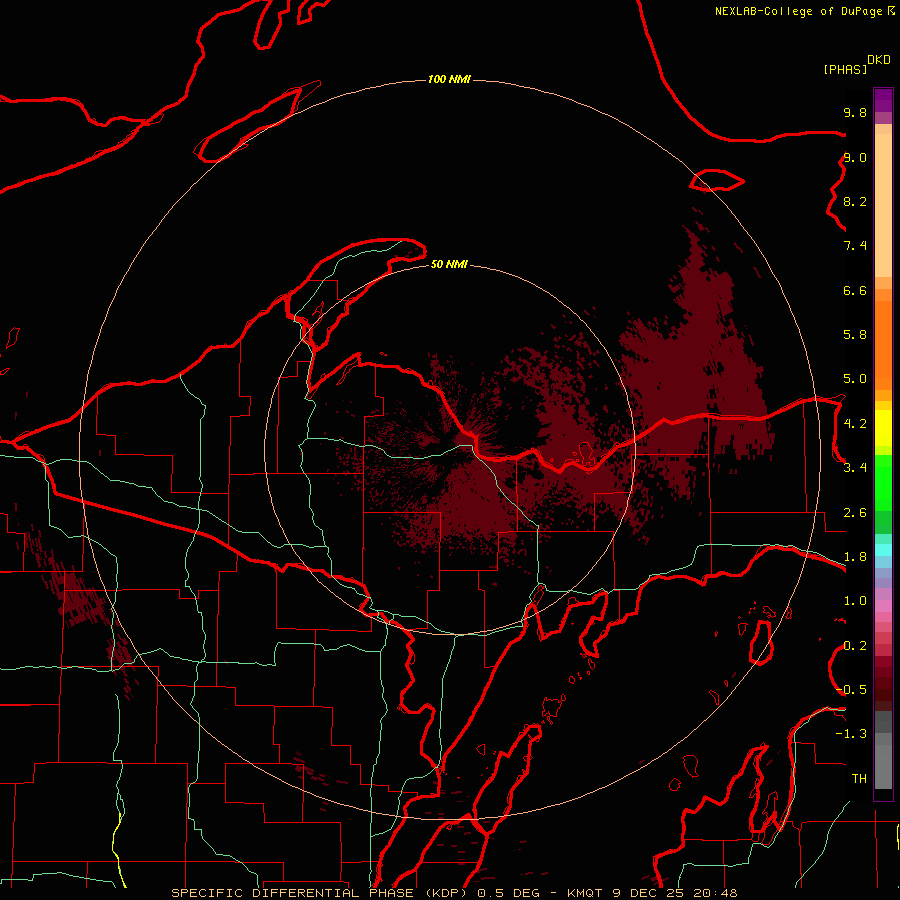Click the -0.5 value on the color scale
The height and width of the screenshot is (900, 900).
coord(851,689)
